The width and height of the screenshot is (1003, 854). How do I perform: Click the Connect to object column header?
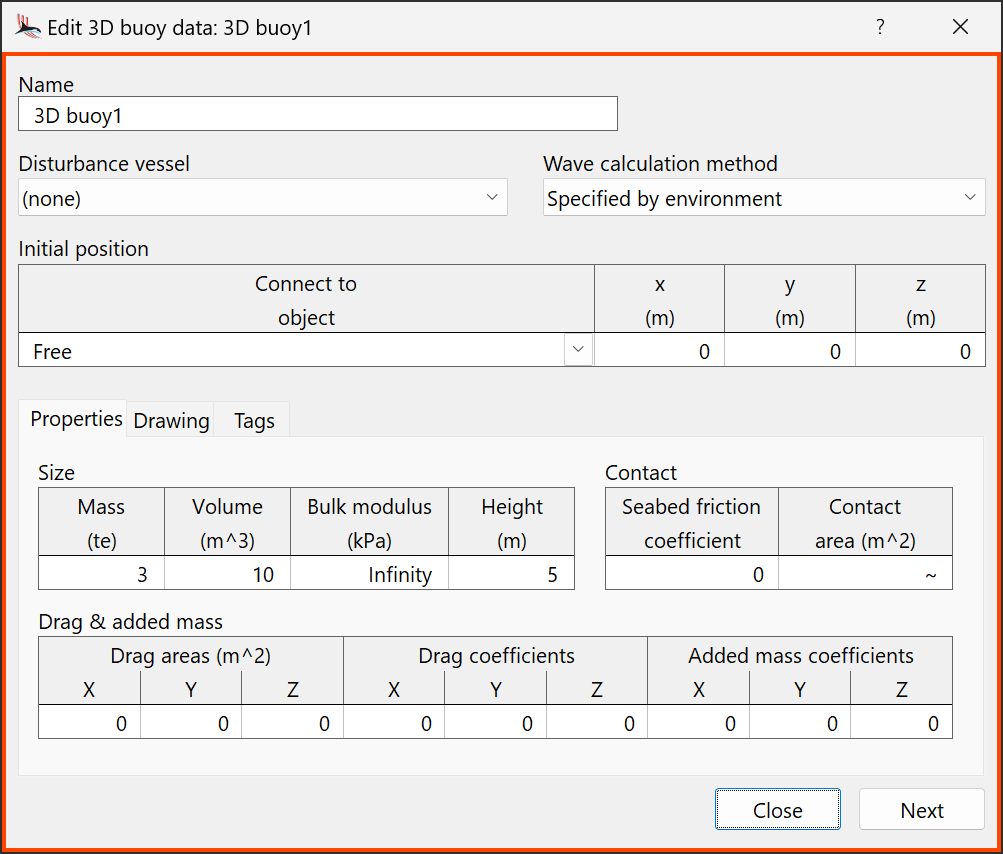tap(306, 299)
